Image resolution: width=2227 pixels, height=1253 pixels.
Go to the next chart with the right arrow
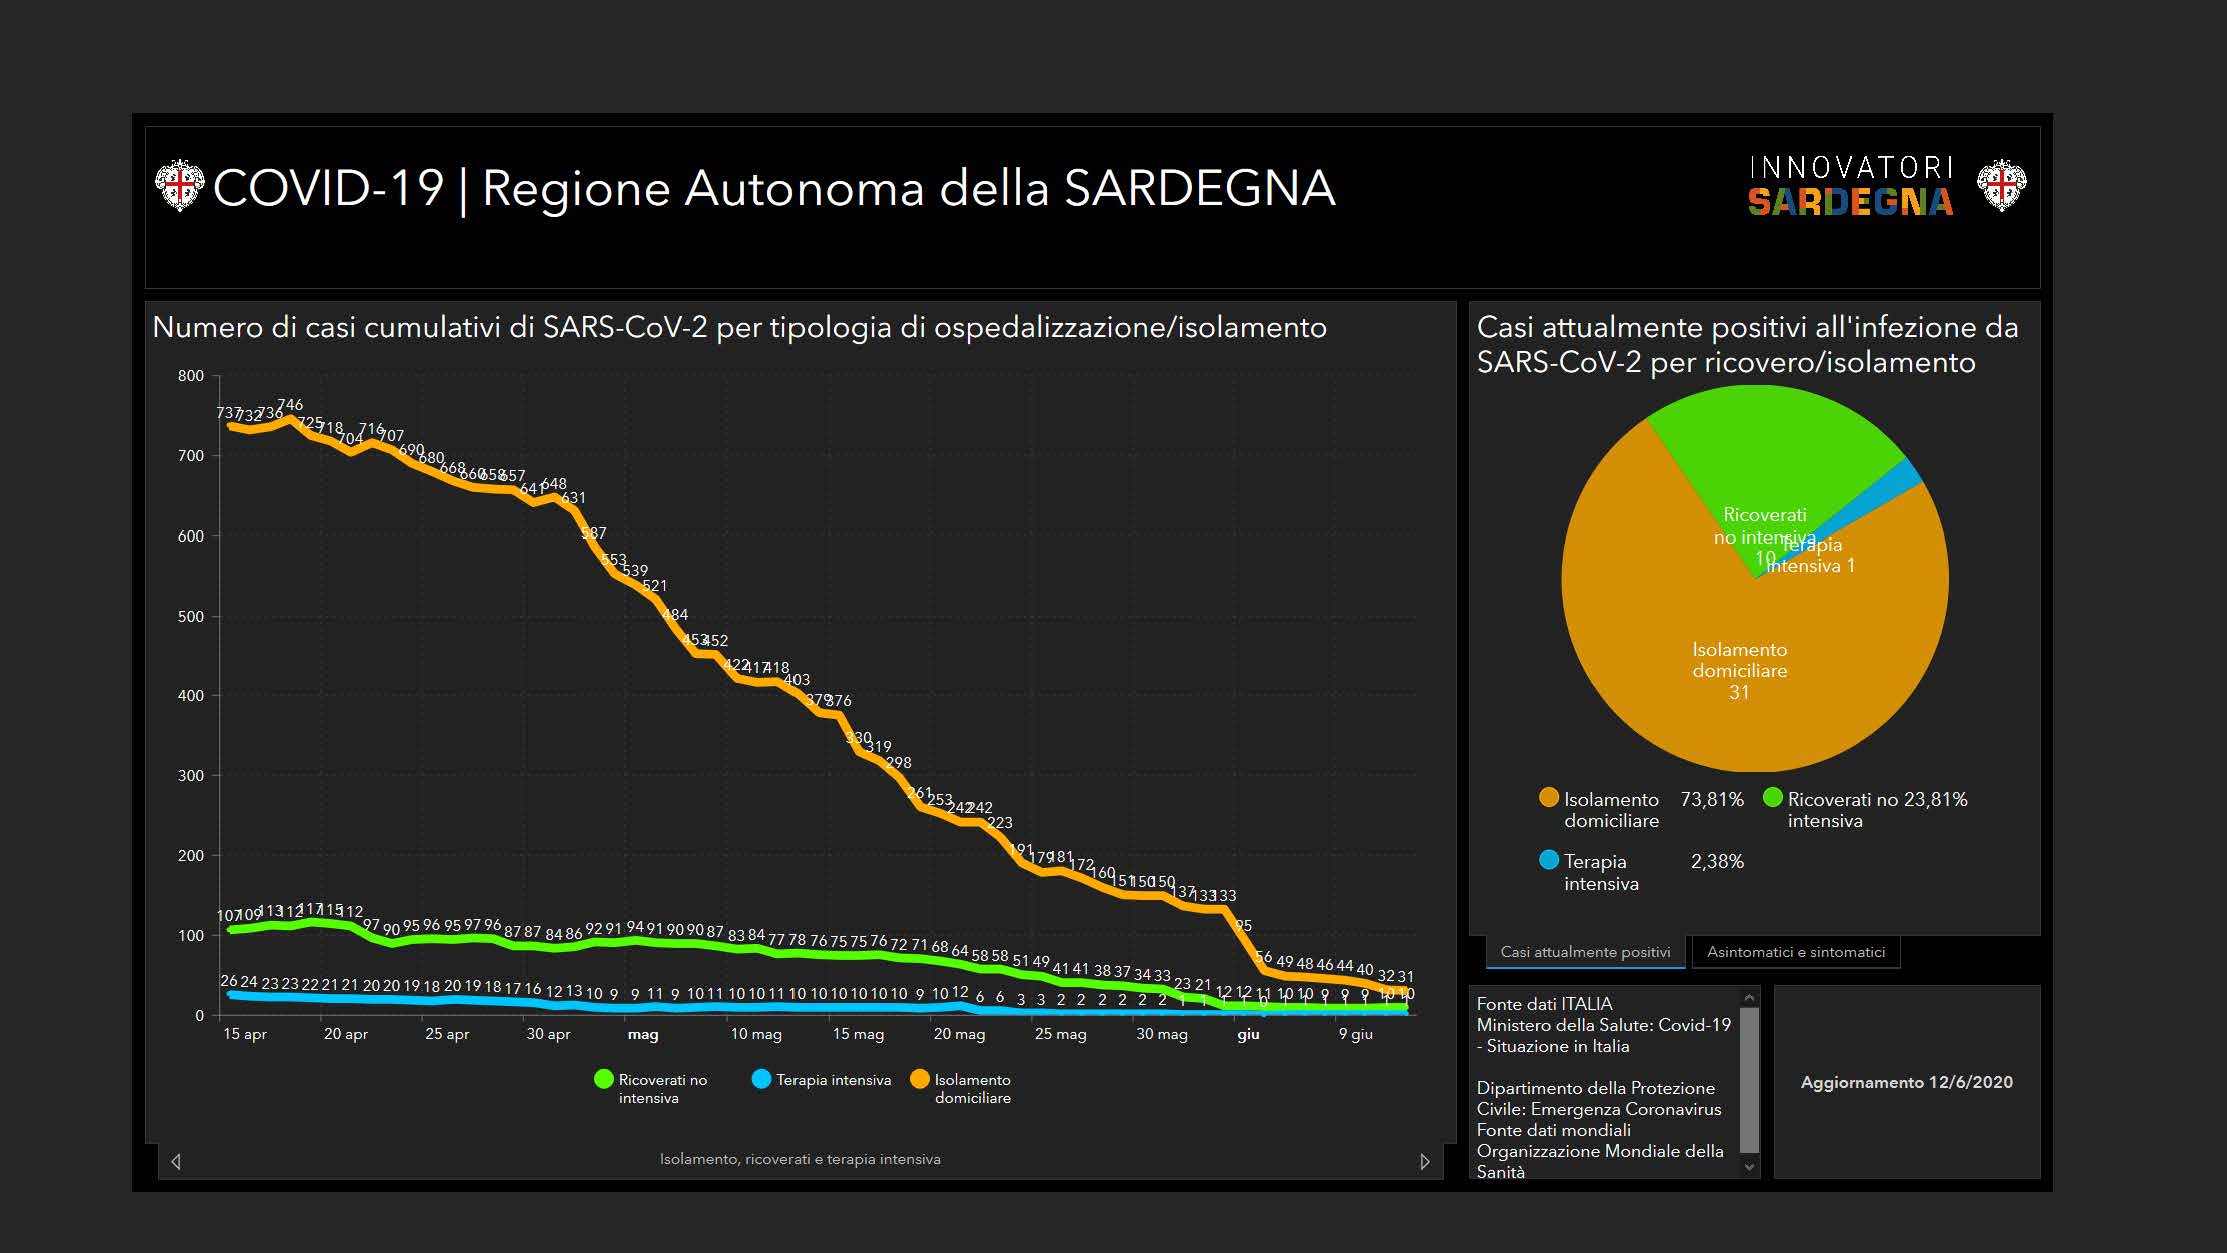point(1425,1161)
